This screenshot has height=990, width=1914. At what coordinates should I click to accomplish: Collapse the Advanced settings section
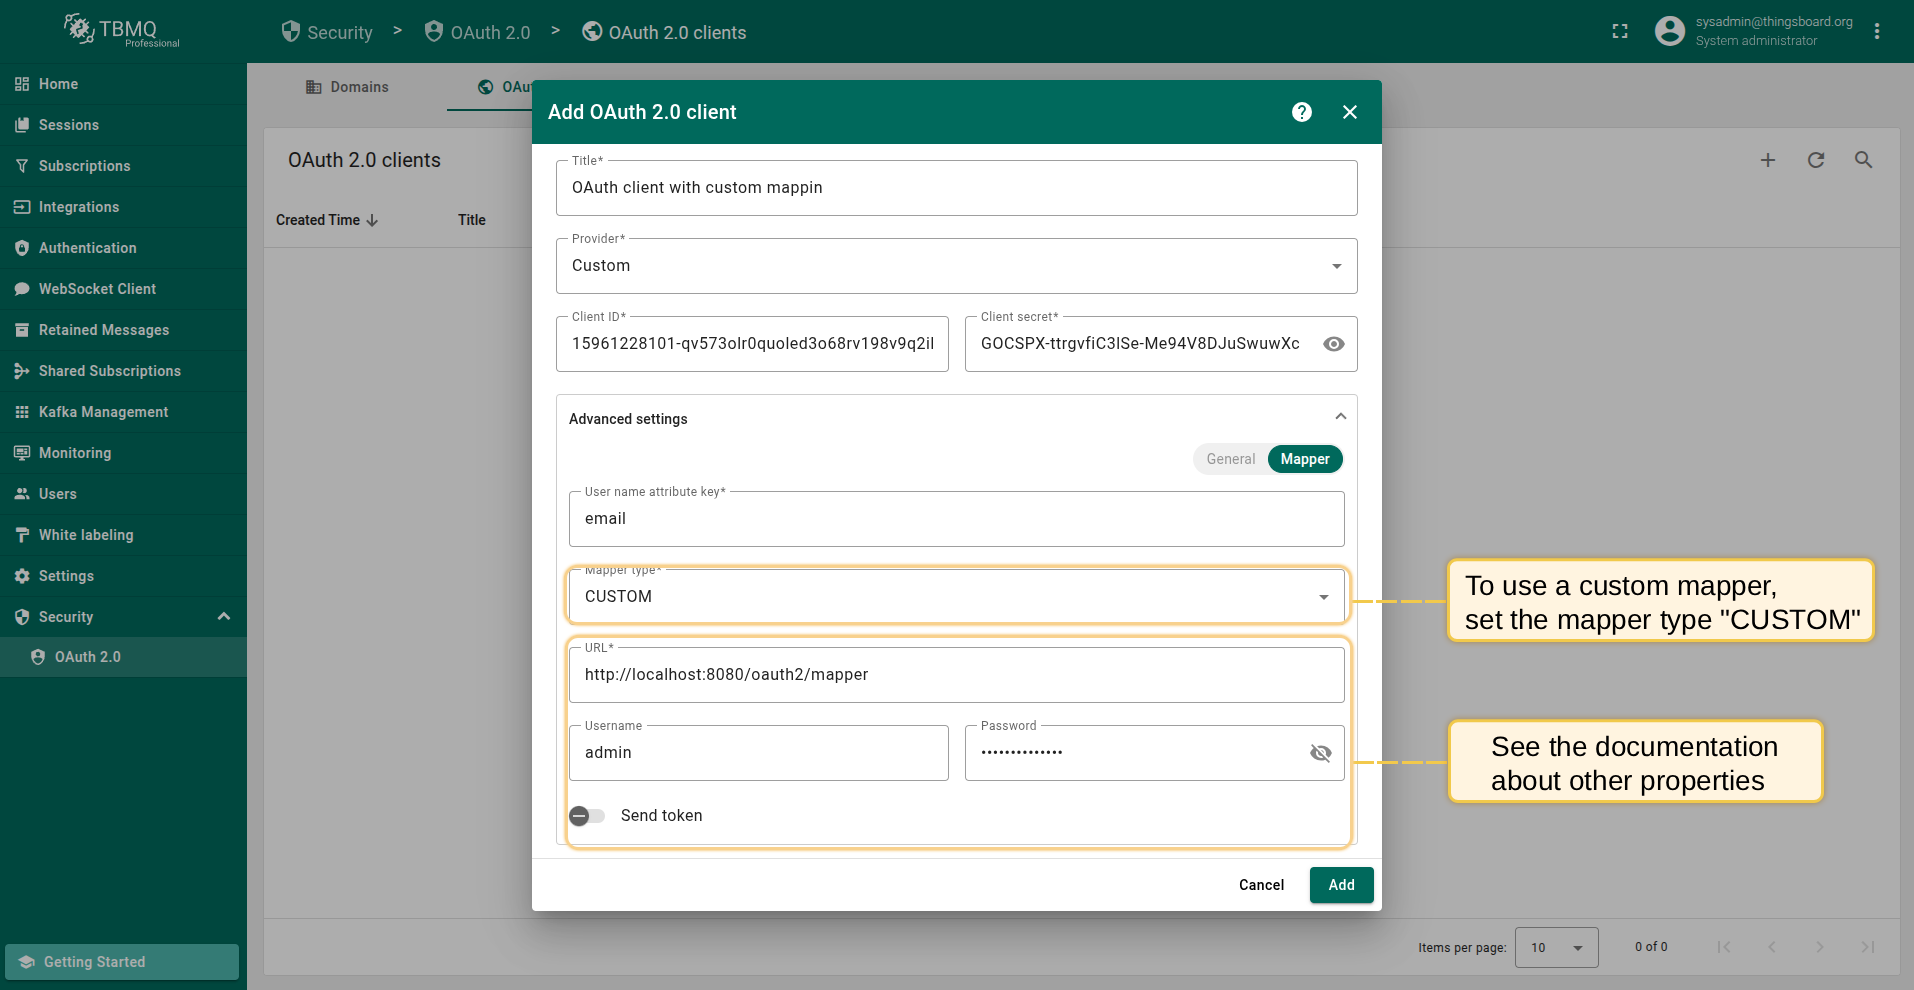(x=1340, y=417)
